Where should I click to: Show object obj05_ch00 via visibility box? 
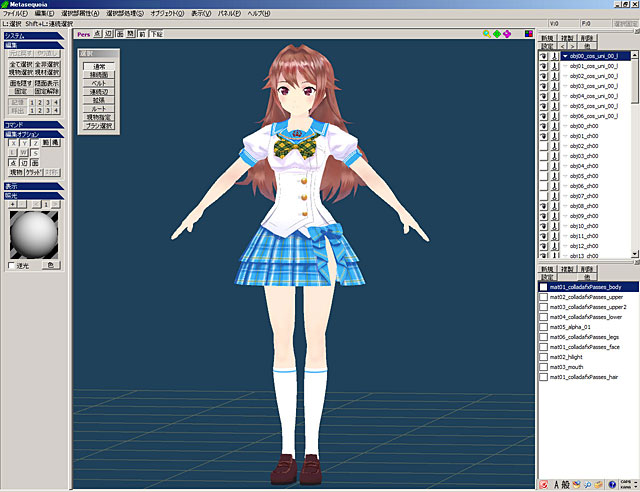click(x=544, y=176)
